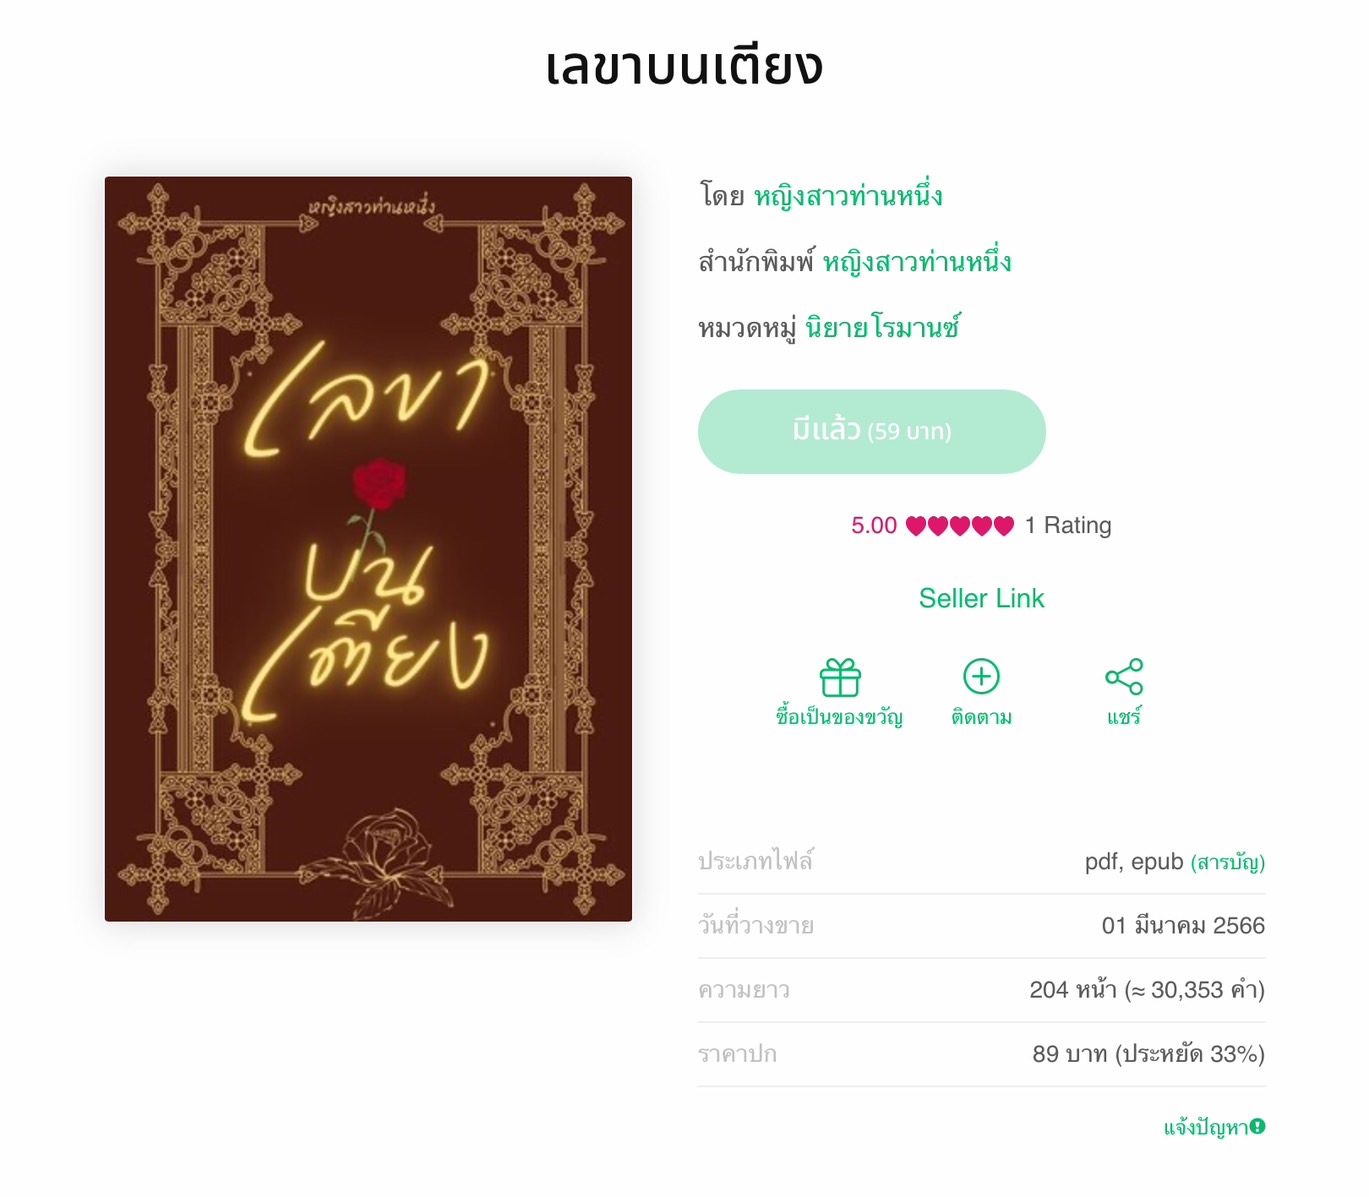Click the แชร์ share label

point(1124,717)
